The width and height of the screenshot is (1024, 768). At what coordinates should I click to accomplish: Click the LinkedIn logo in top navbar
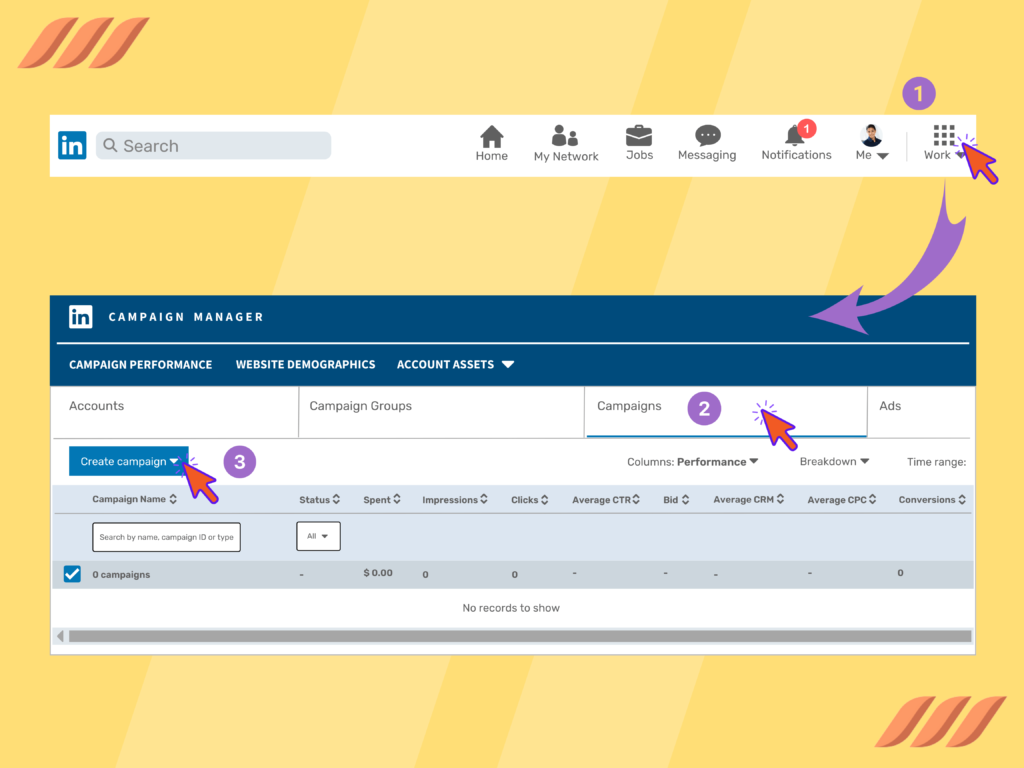pos(72,145)
